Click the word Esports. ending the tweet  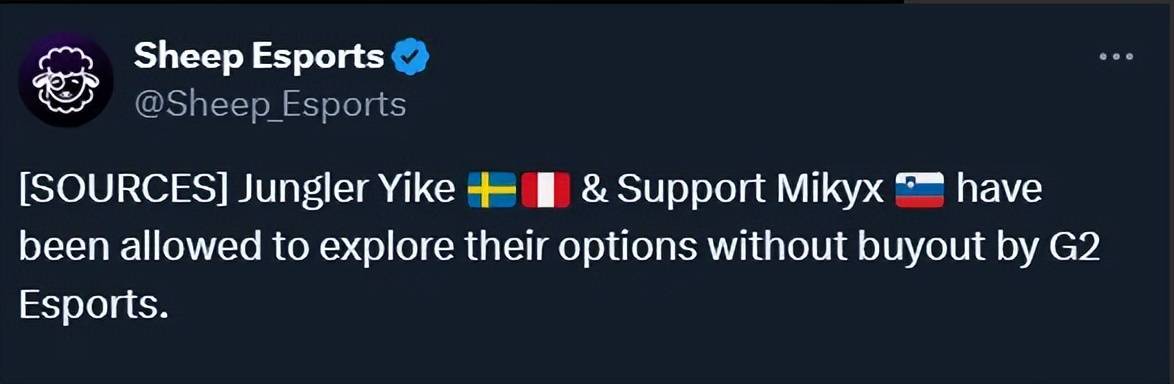[x=90, y=305]
